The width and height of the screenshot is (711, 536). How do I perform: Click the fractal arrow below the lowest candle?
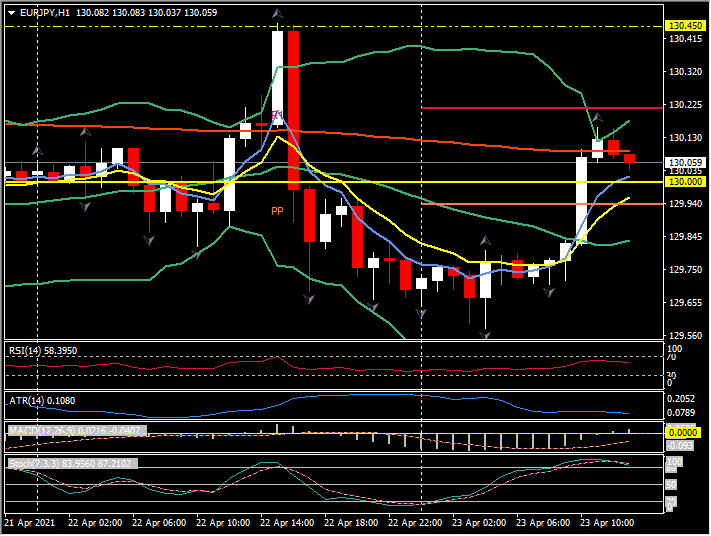485,334
